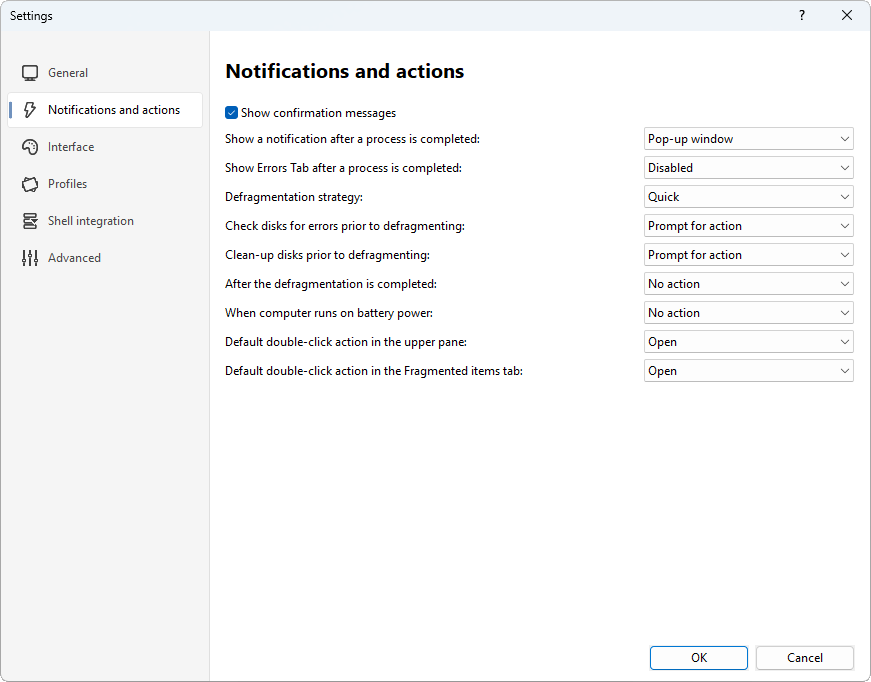This screenshot has width=871, height=682.
Task: Click the Notifications and actions heading
Action: (344, 71)
